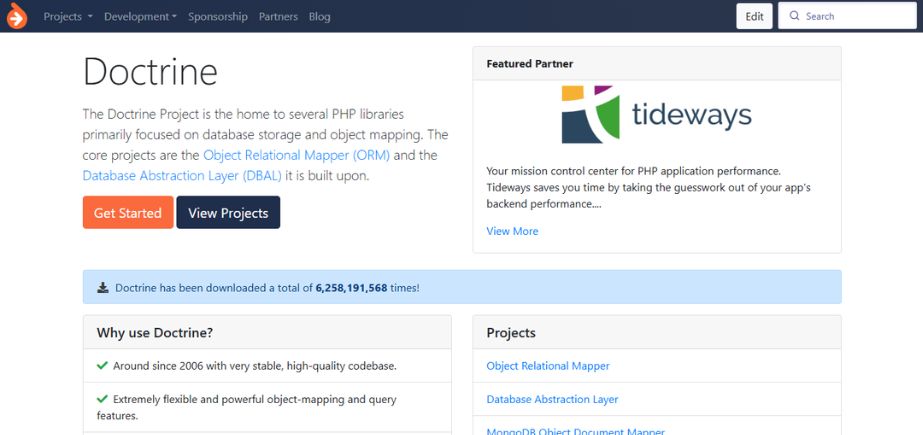923x435 pixels.
Task: Focus the Search input field
Action: coord(847,16)
